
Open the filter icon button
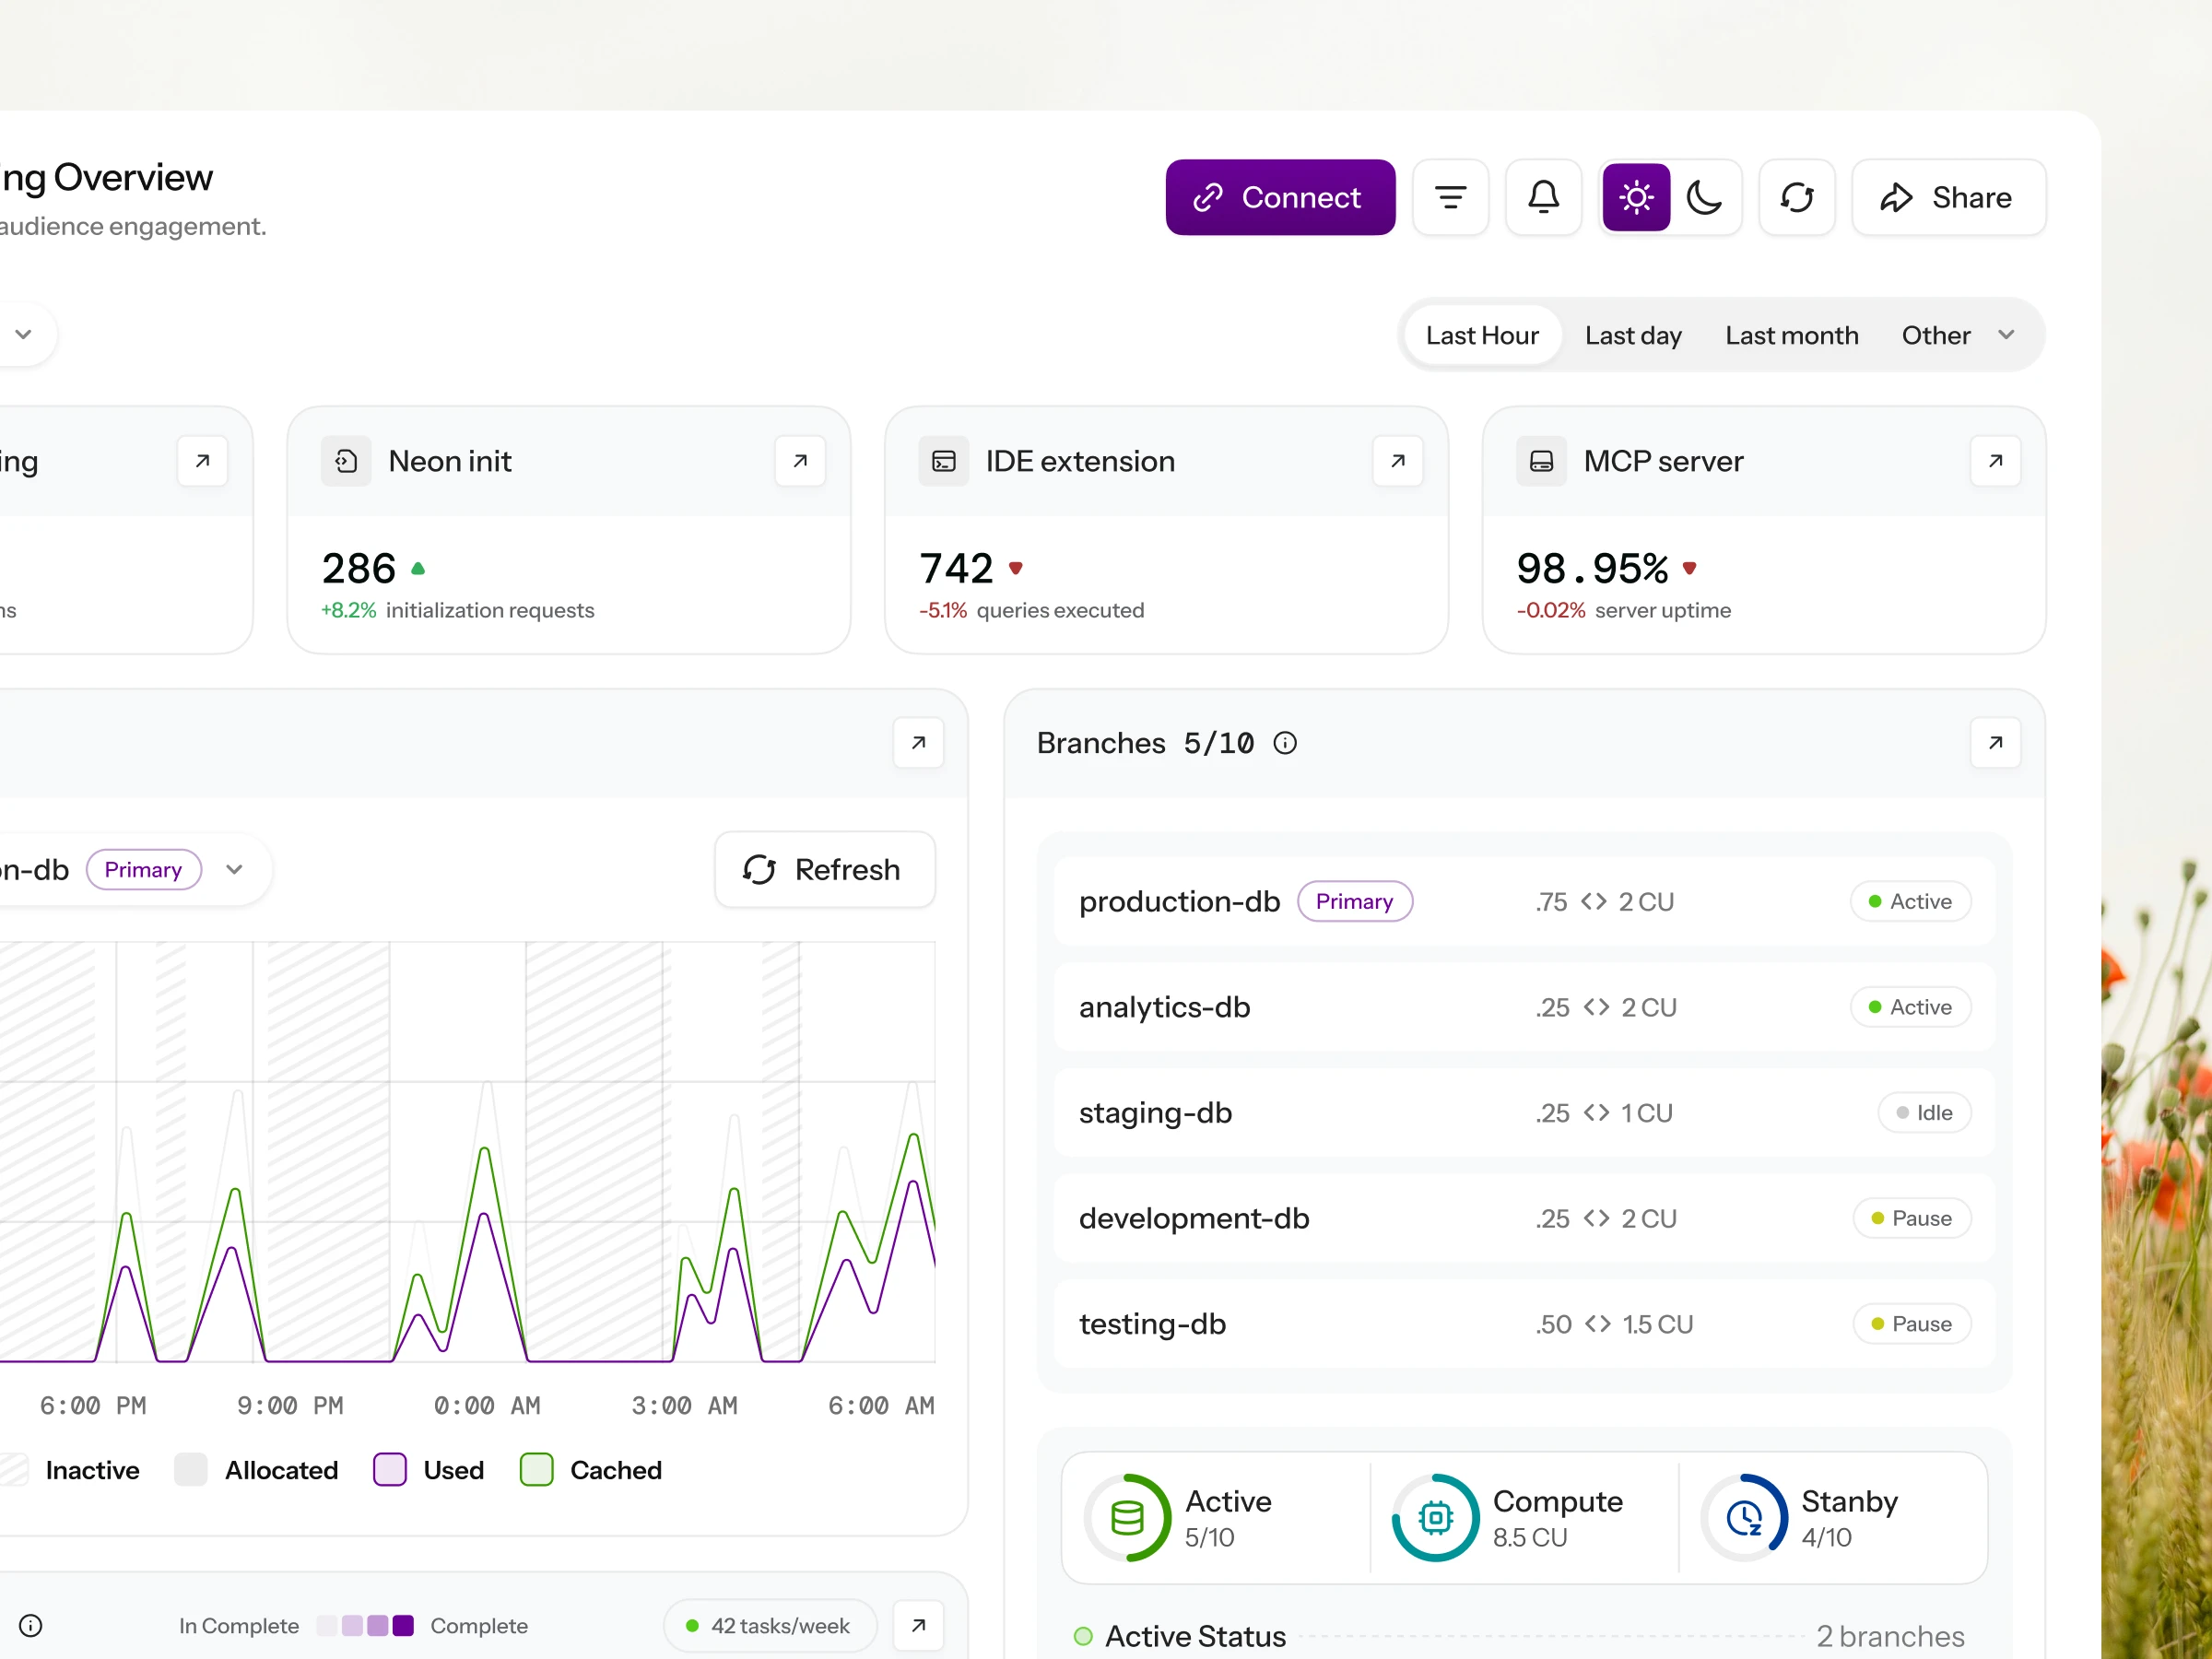coord(1450,197)
